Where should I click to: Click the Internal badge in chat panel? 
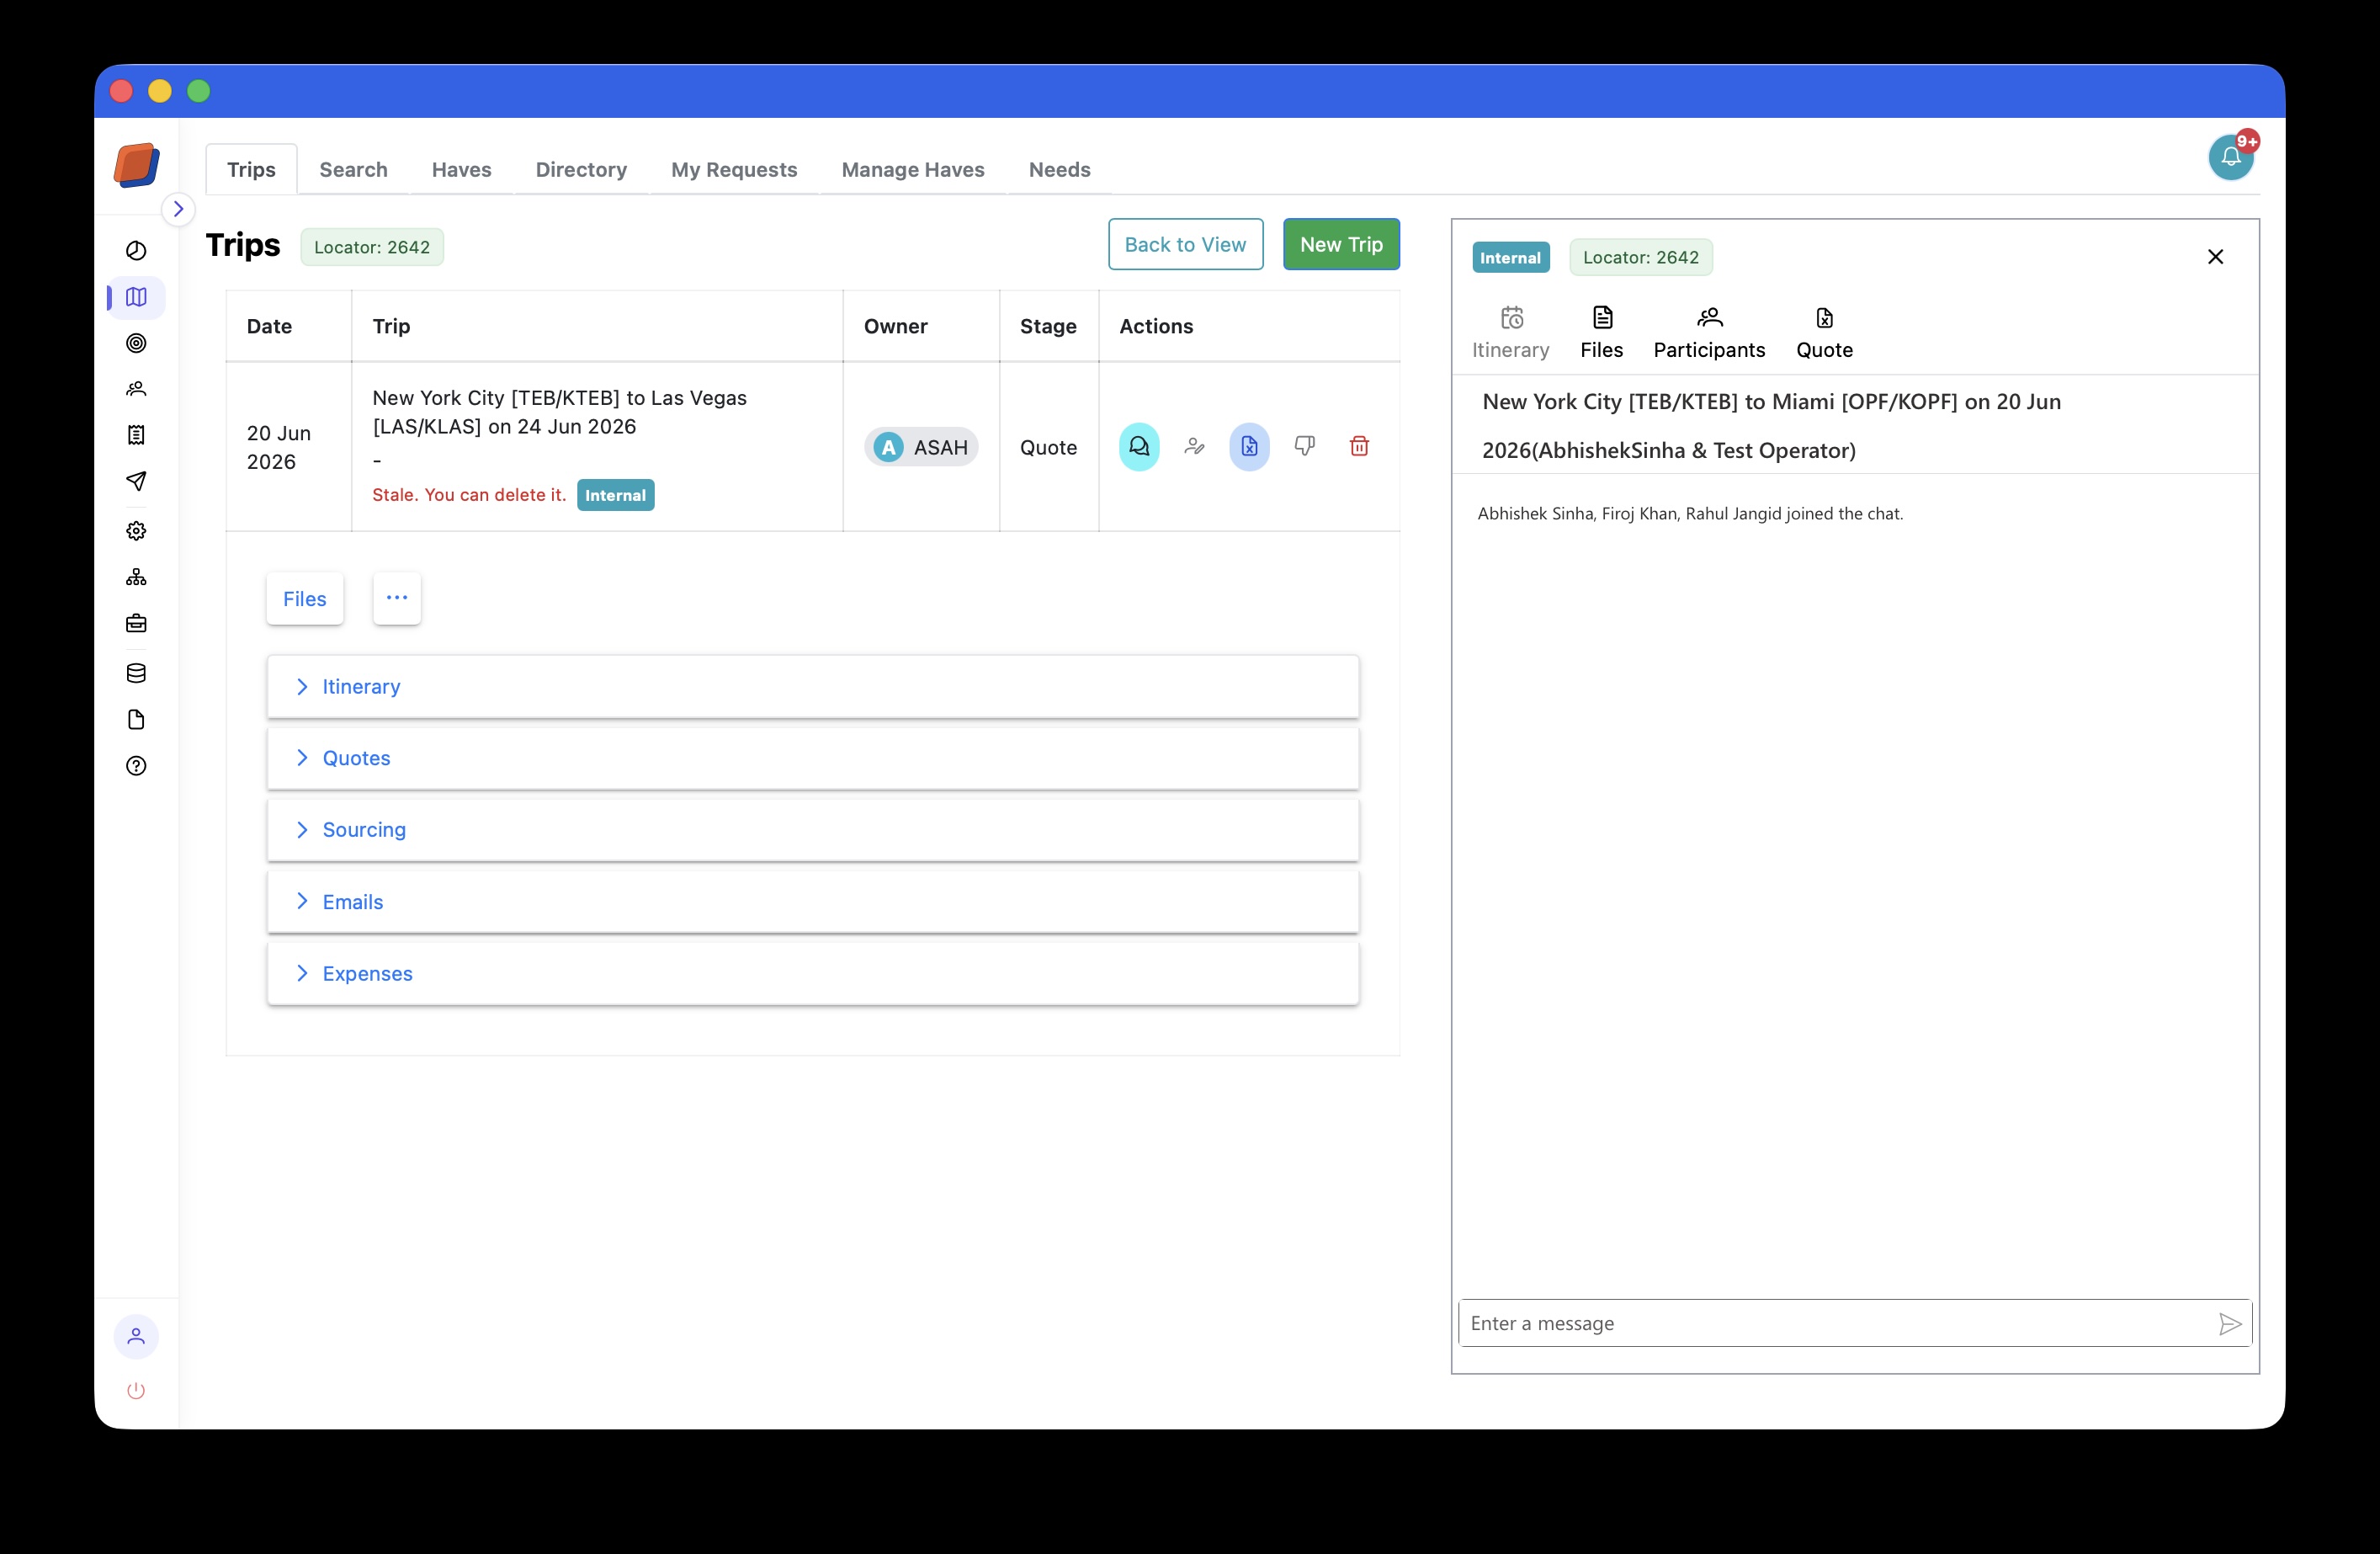coord(1510,258)
